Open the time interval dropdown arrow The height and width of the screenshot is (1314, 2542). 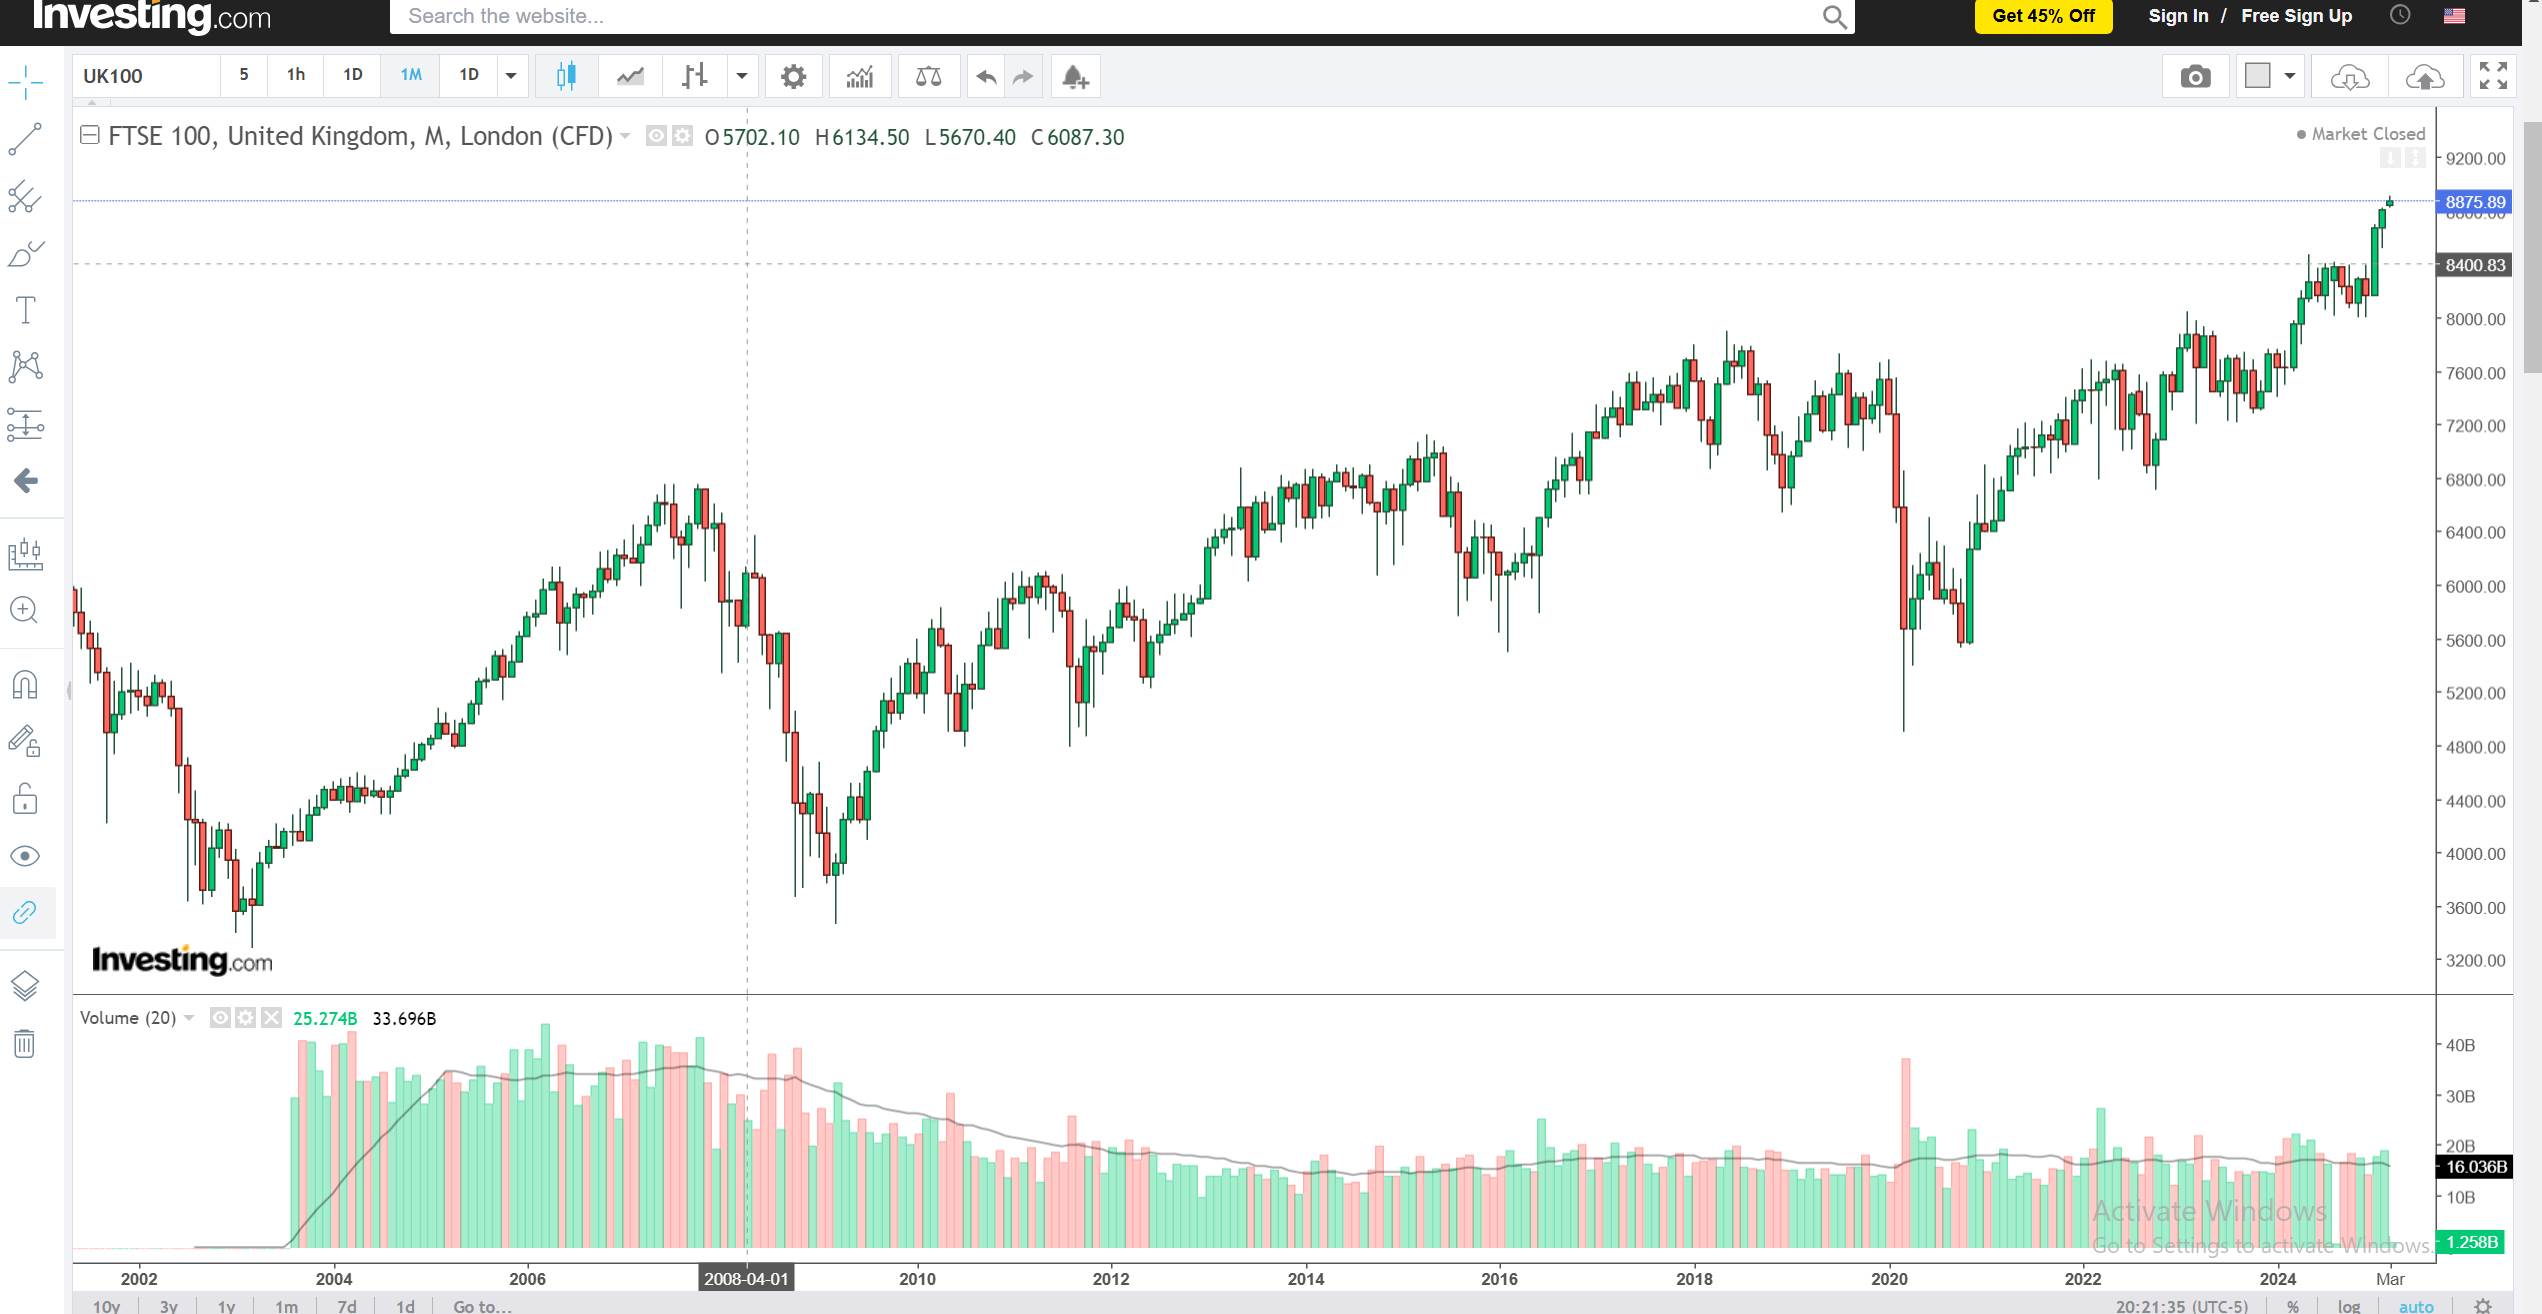pyautogui.click(x=511, y=76)
